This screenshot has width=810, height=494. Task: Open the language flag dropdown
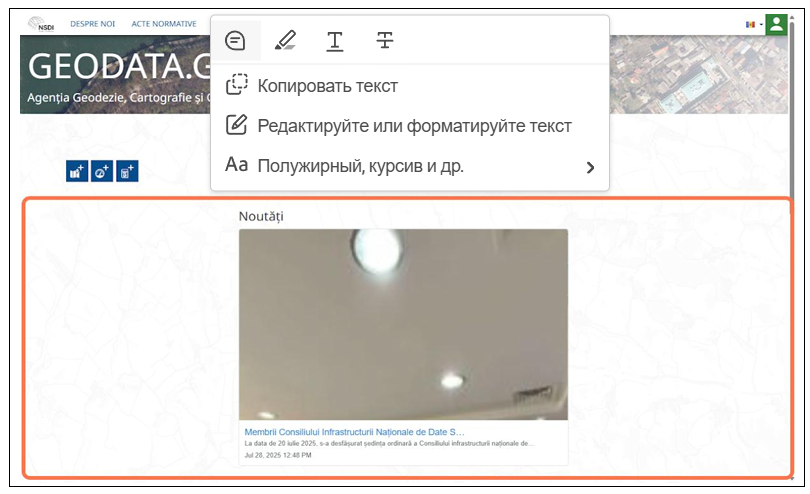[752, 24]
